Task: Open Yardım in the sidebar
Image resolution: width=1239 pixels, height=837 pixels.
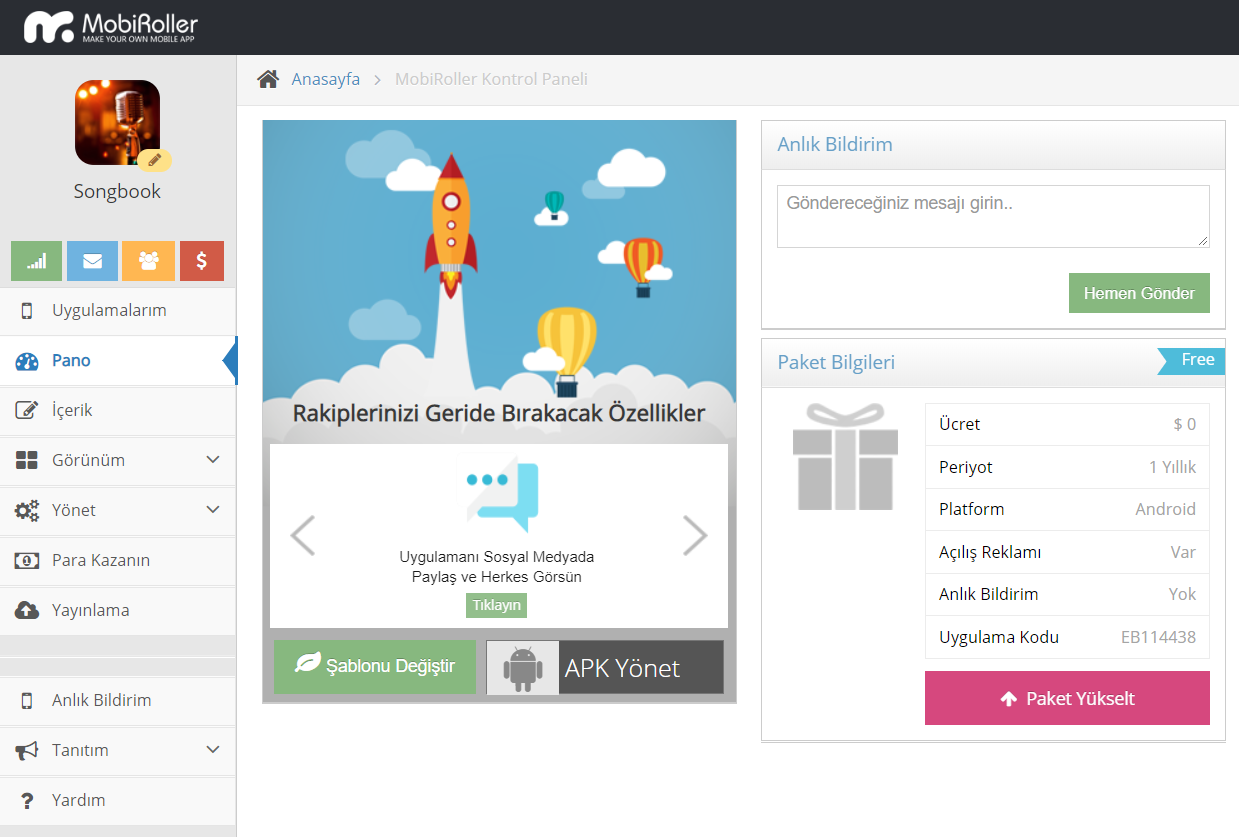Action: 118,801
